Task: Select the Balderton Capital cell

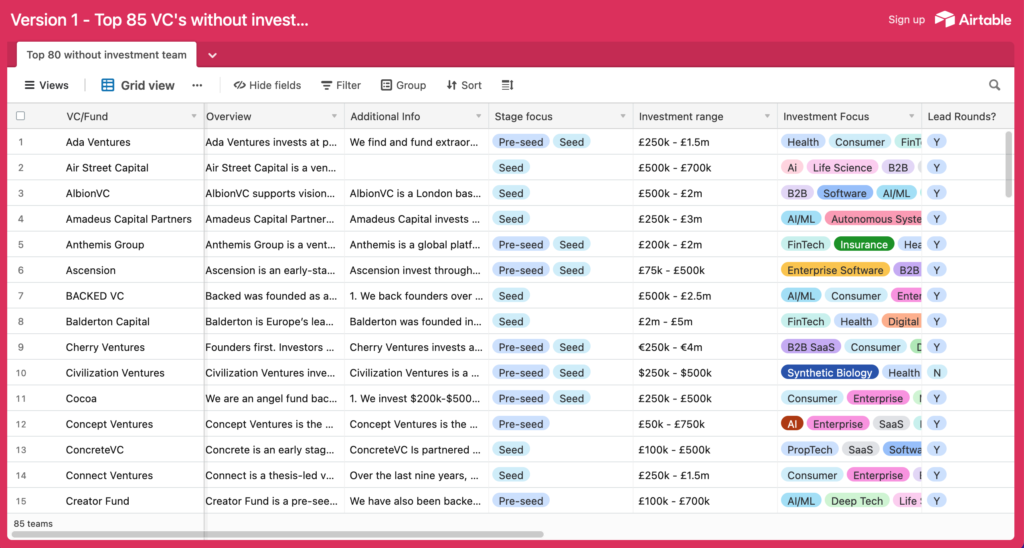Action: point(107,322)
